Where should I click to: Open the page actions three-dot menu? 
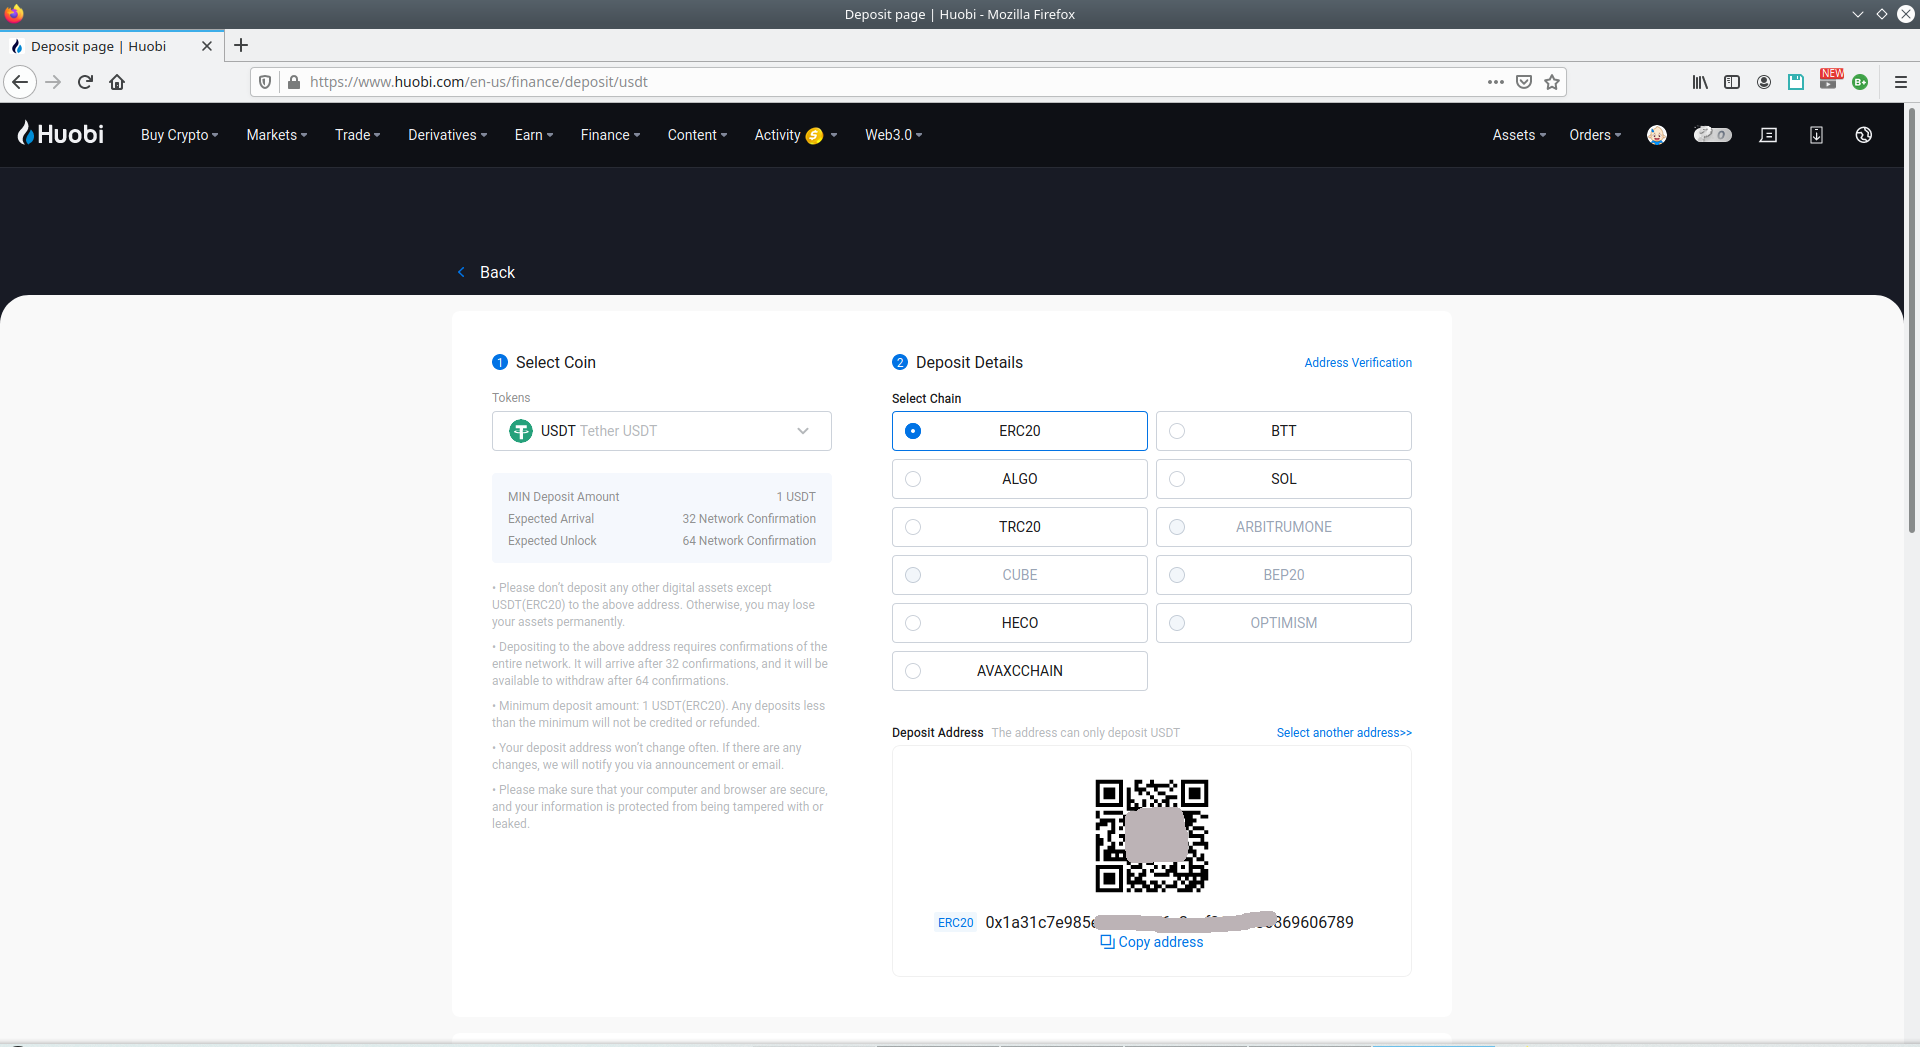[x=1496, y=82]
